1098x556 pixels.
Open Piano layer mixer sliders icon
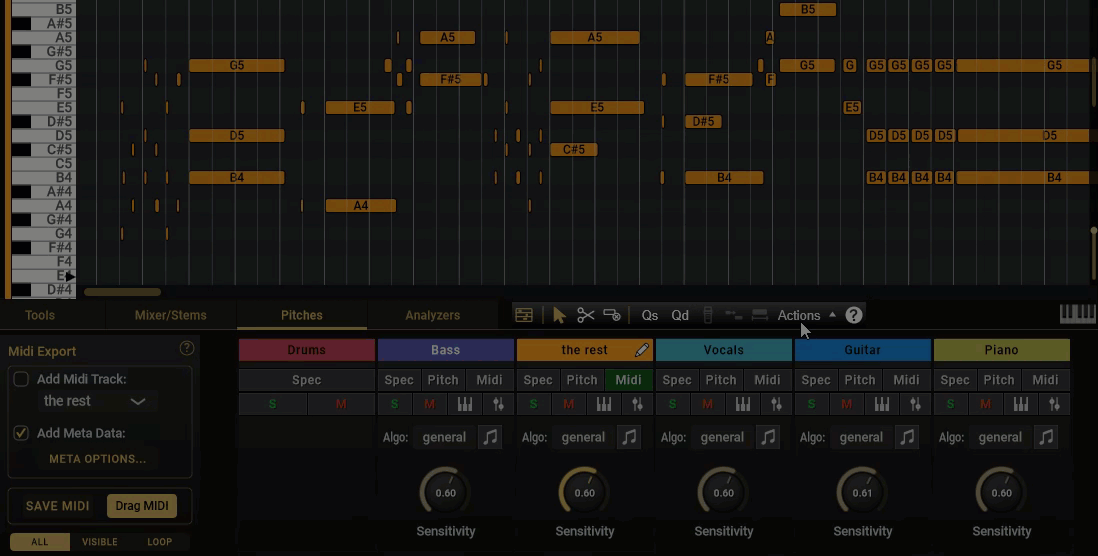point(1054,404)
